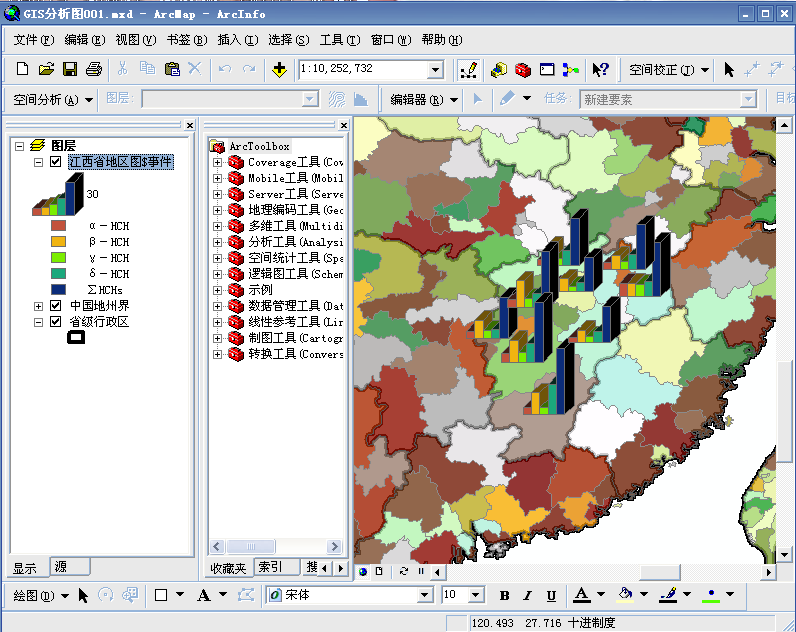The image size is (796, 632).
Task: Click the Open file folder icon
Action: tap(46, 69)
